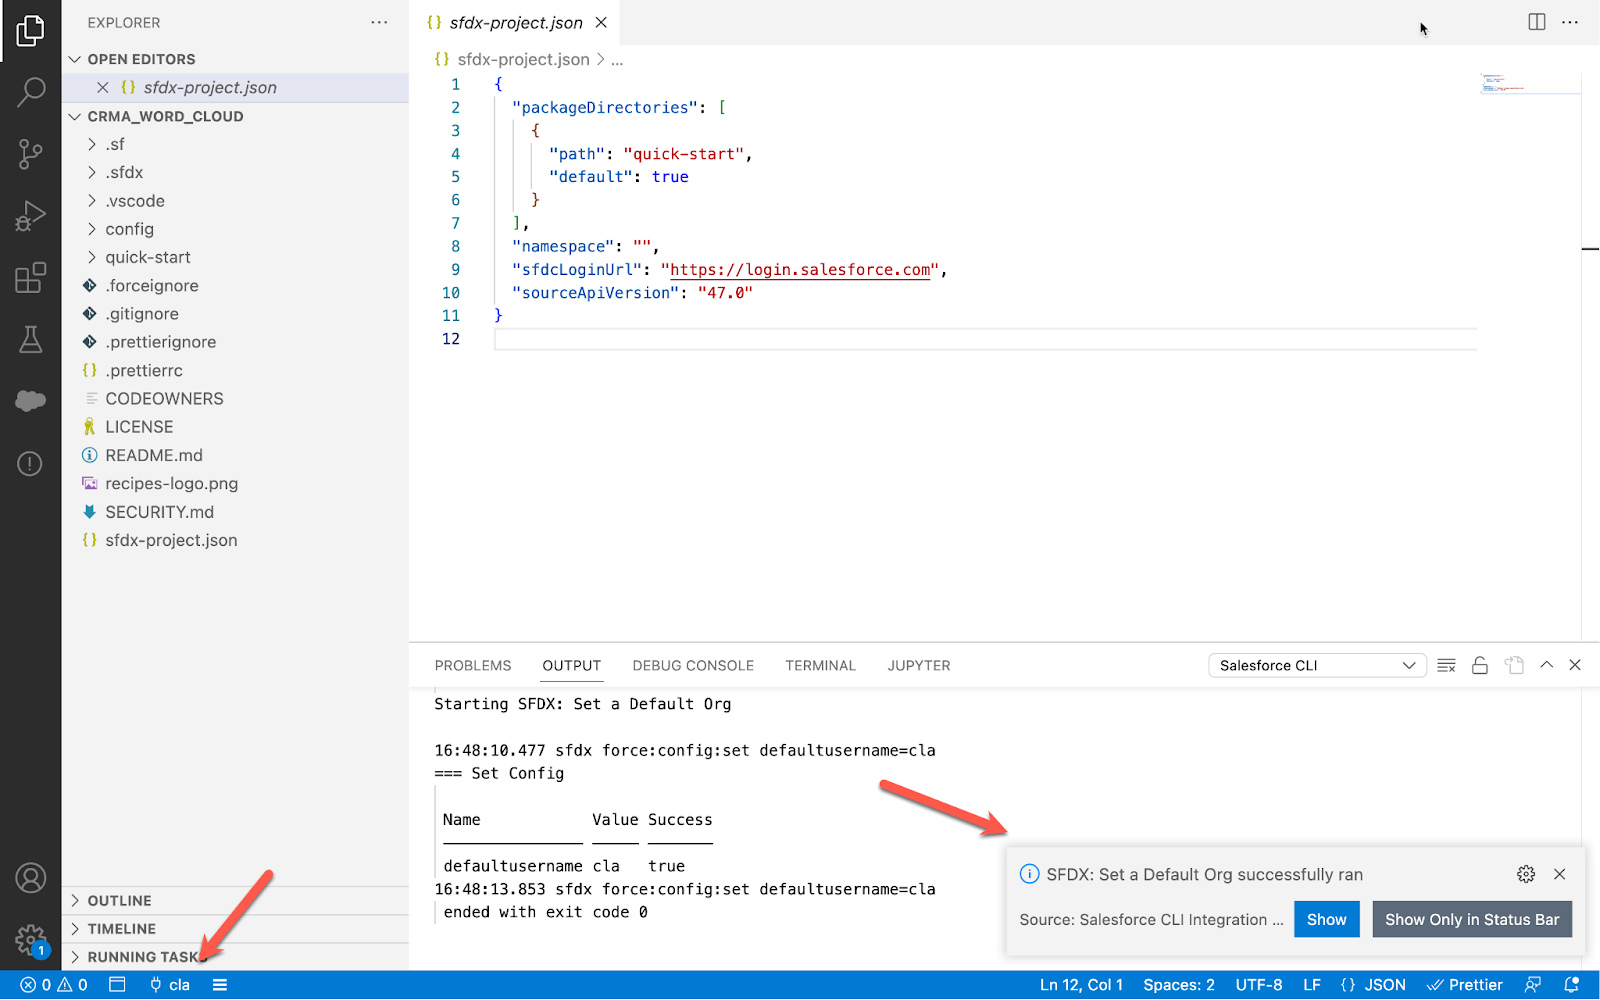The width and height of the screenshot is (1600, 1000).
Task: Open the Salesforce cloud view
Action: (x=30, y=401)
